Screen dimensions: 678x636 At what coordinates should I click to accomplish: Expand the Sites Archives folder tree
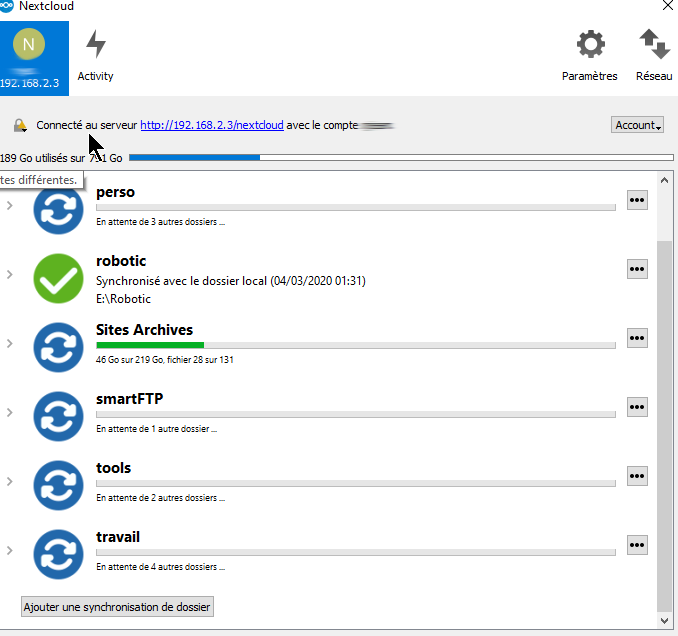point(10,343)
